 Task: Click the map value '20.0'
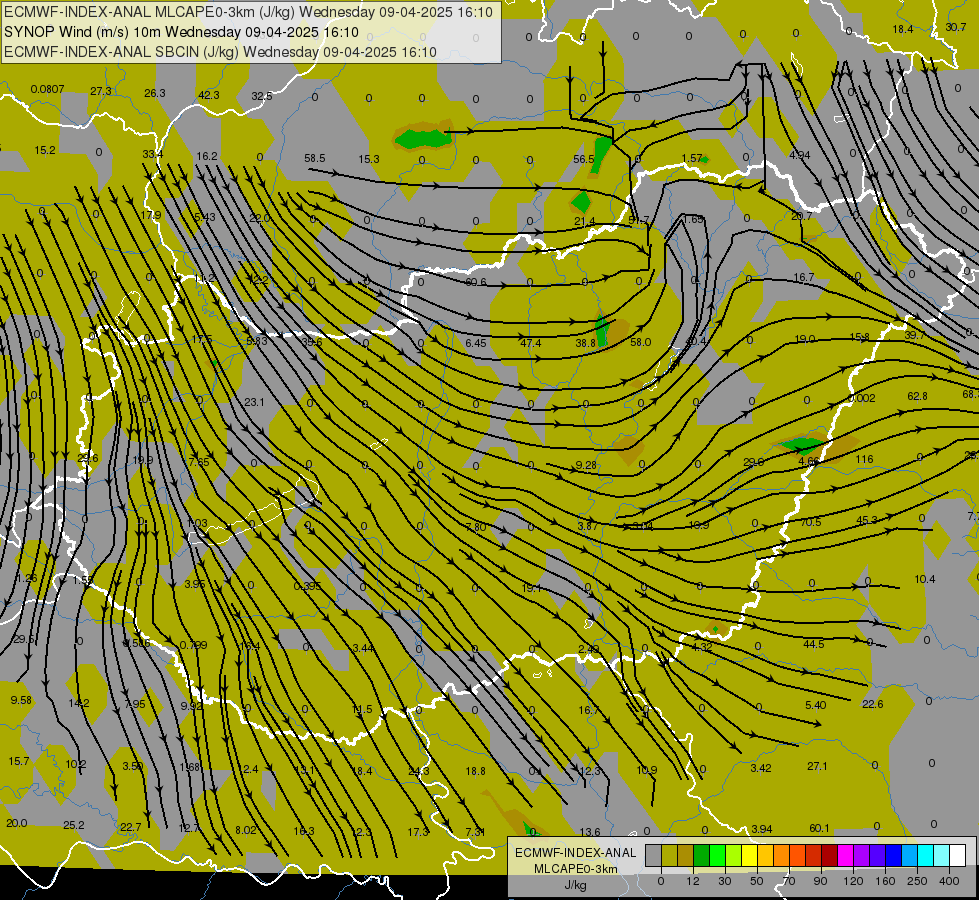coord(16,823)
